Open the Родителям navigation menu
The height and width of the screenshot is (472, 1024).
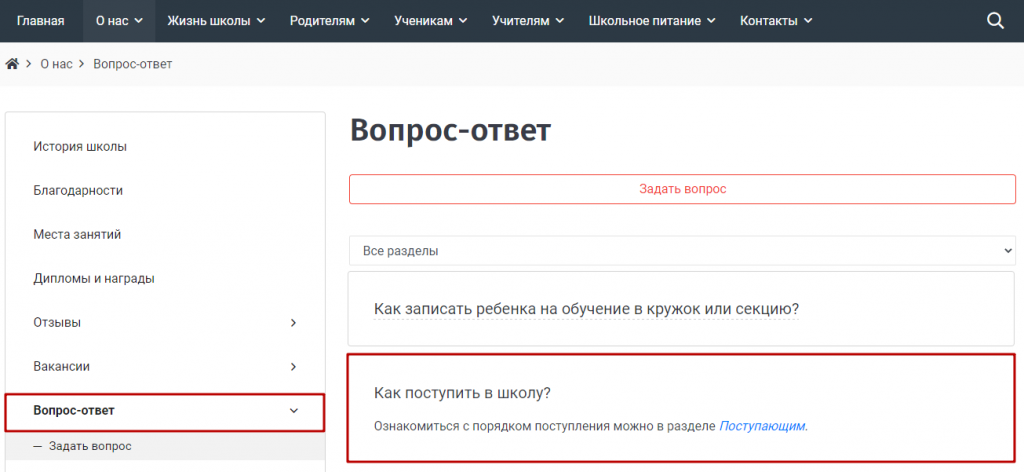329,21
